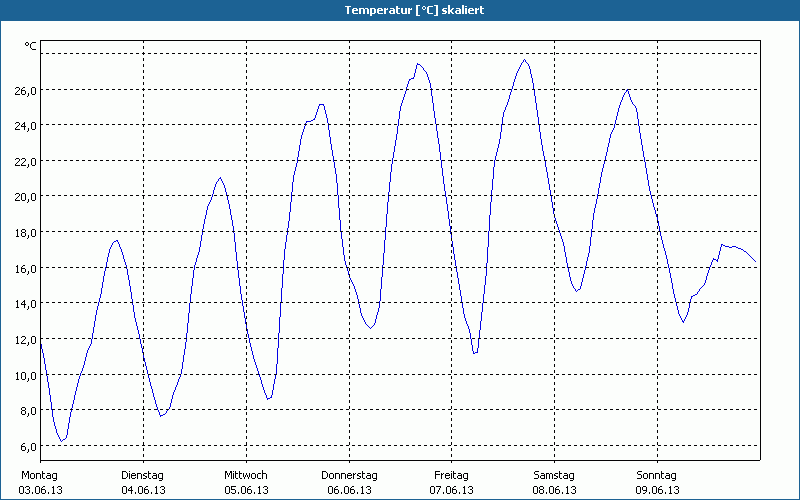Image resolution: width=800 pixels, height=500 pixels.
Task: Select the Sonntag 09.06.13 date label
Action: point(657,483)
